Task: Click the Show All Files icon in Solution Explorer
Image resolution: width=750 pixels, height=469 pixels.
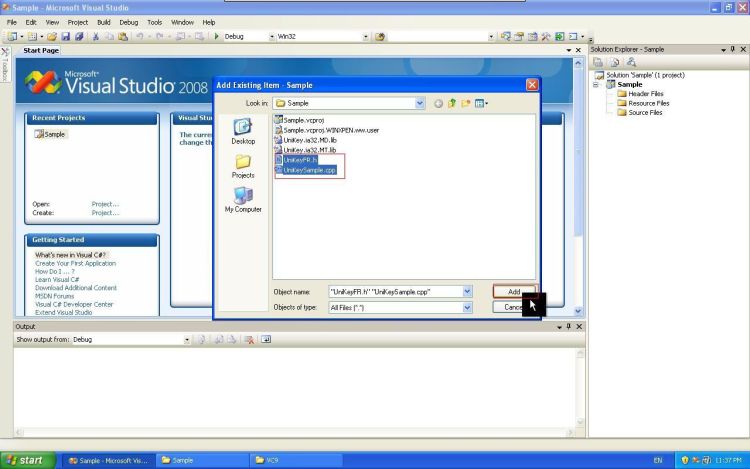Action: pyautogui.click(x=615, y=62)
